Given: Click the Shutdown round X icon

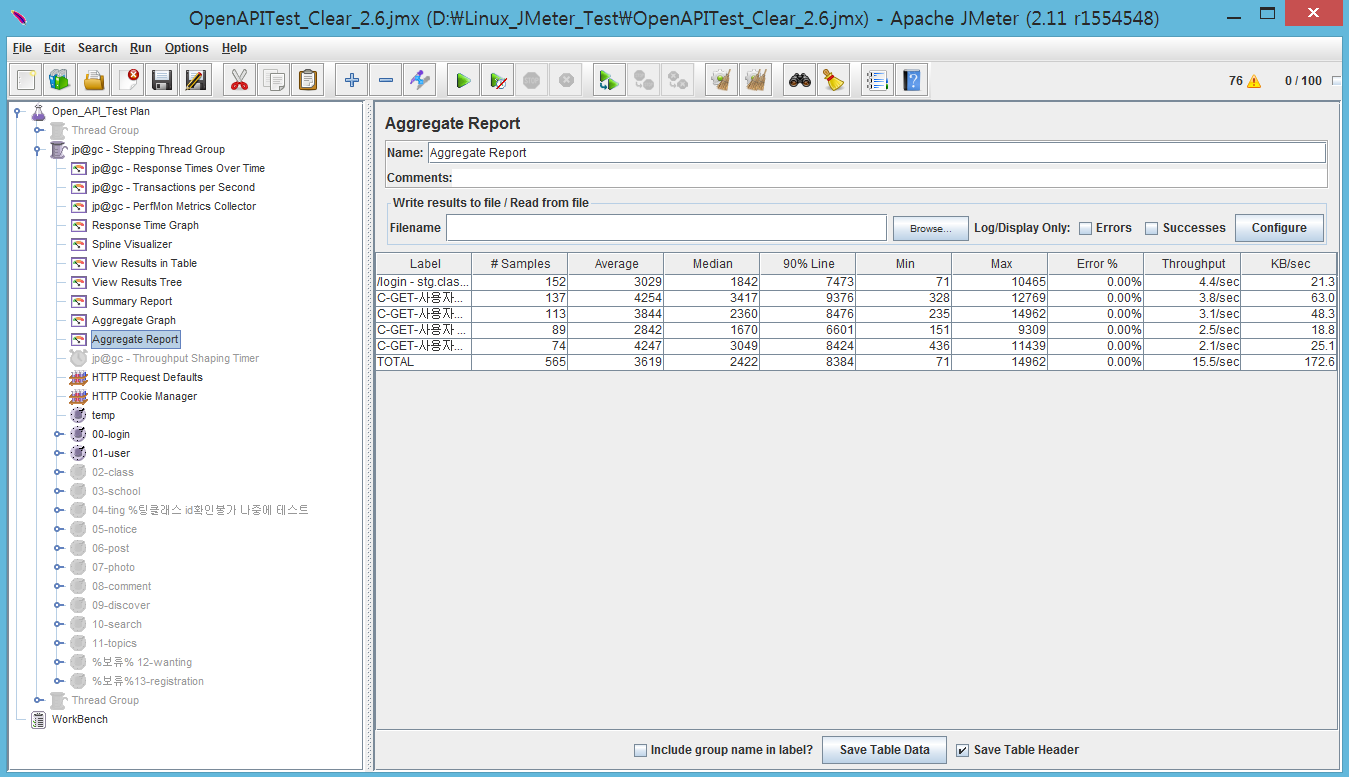Looking at the screenshot, I should [565, 81].
